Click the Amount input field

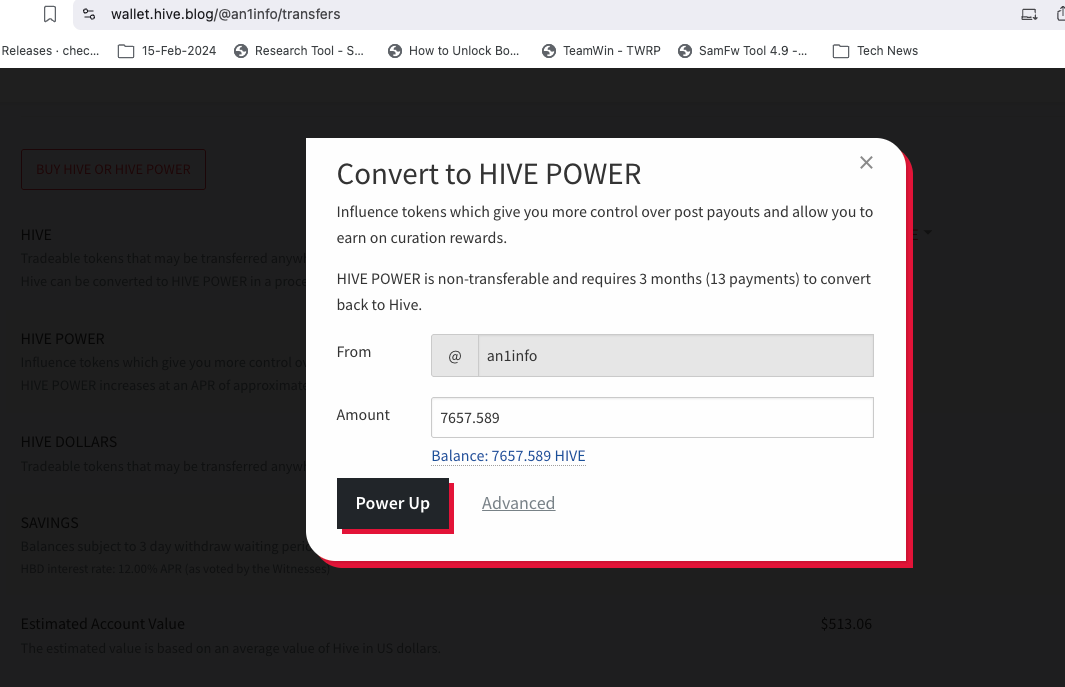652,417
